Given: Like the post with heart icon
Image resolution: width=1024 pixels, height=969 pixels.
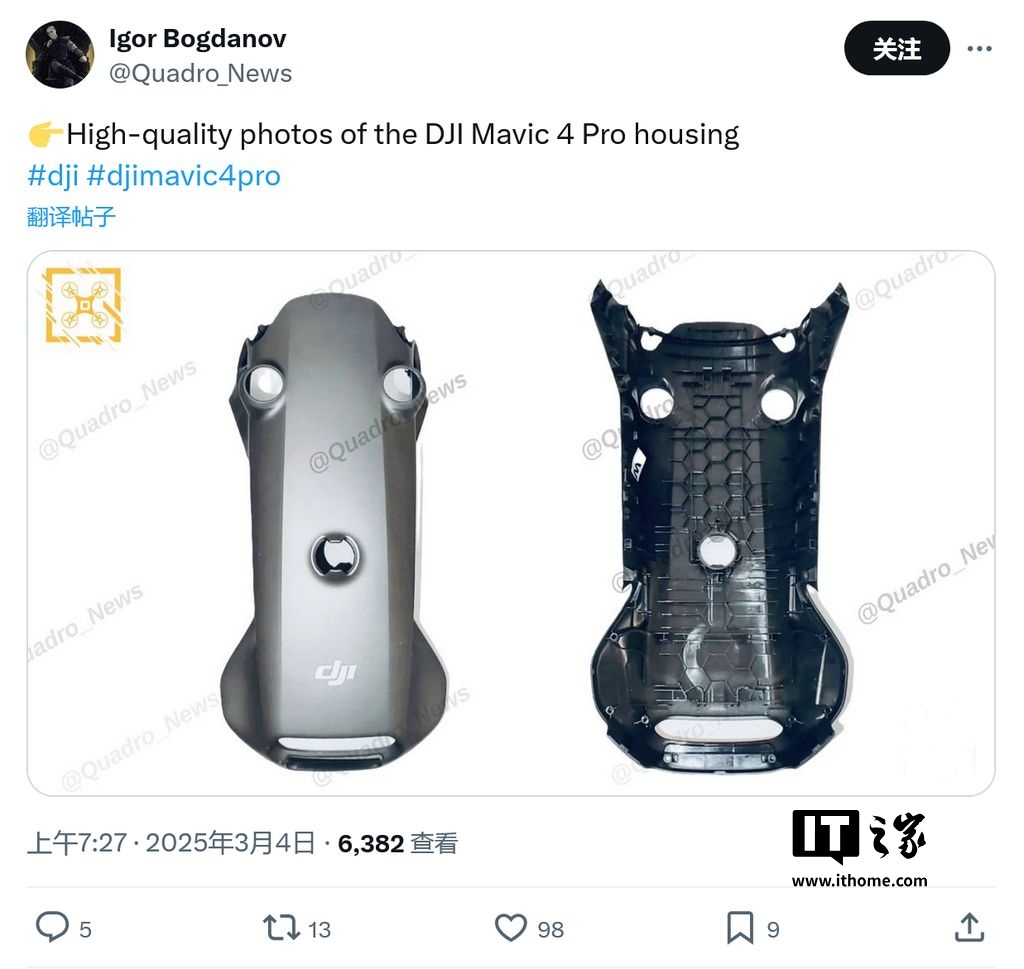Looking at the screenshot, I should (x=511, y=928).
